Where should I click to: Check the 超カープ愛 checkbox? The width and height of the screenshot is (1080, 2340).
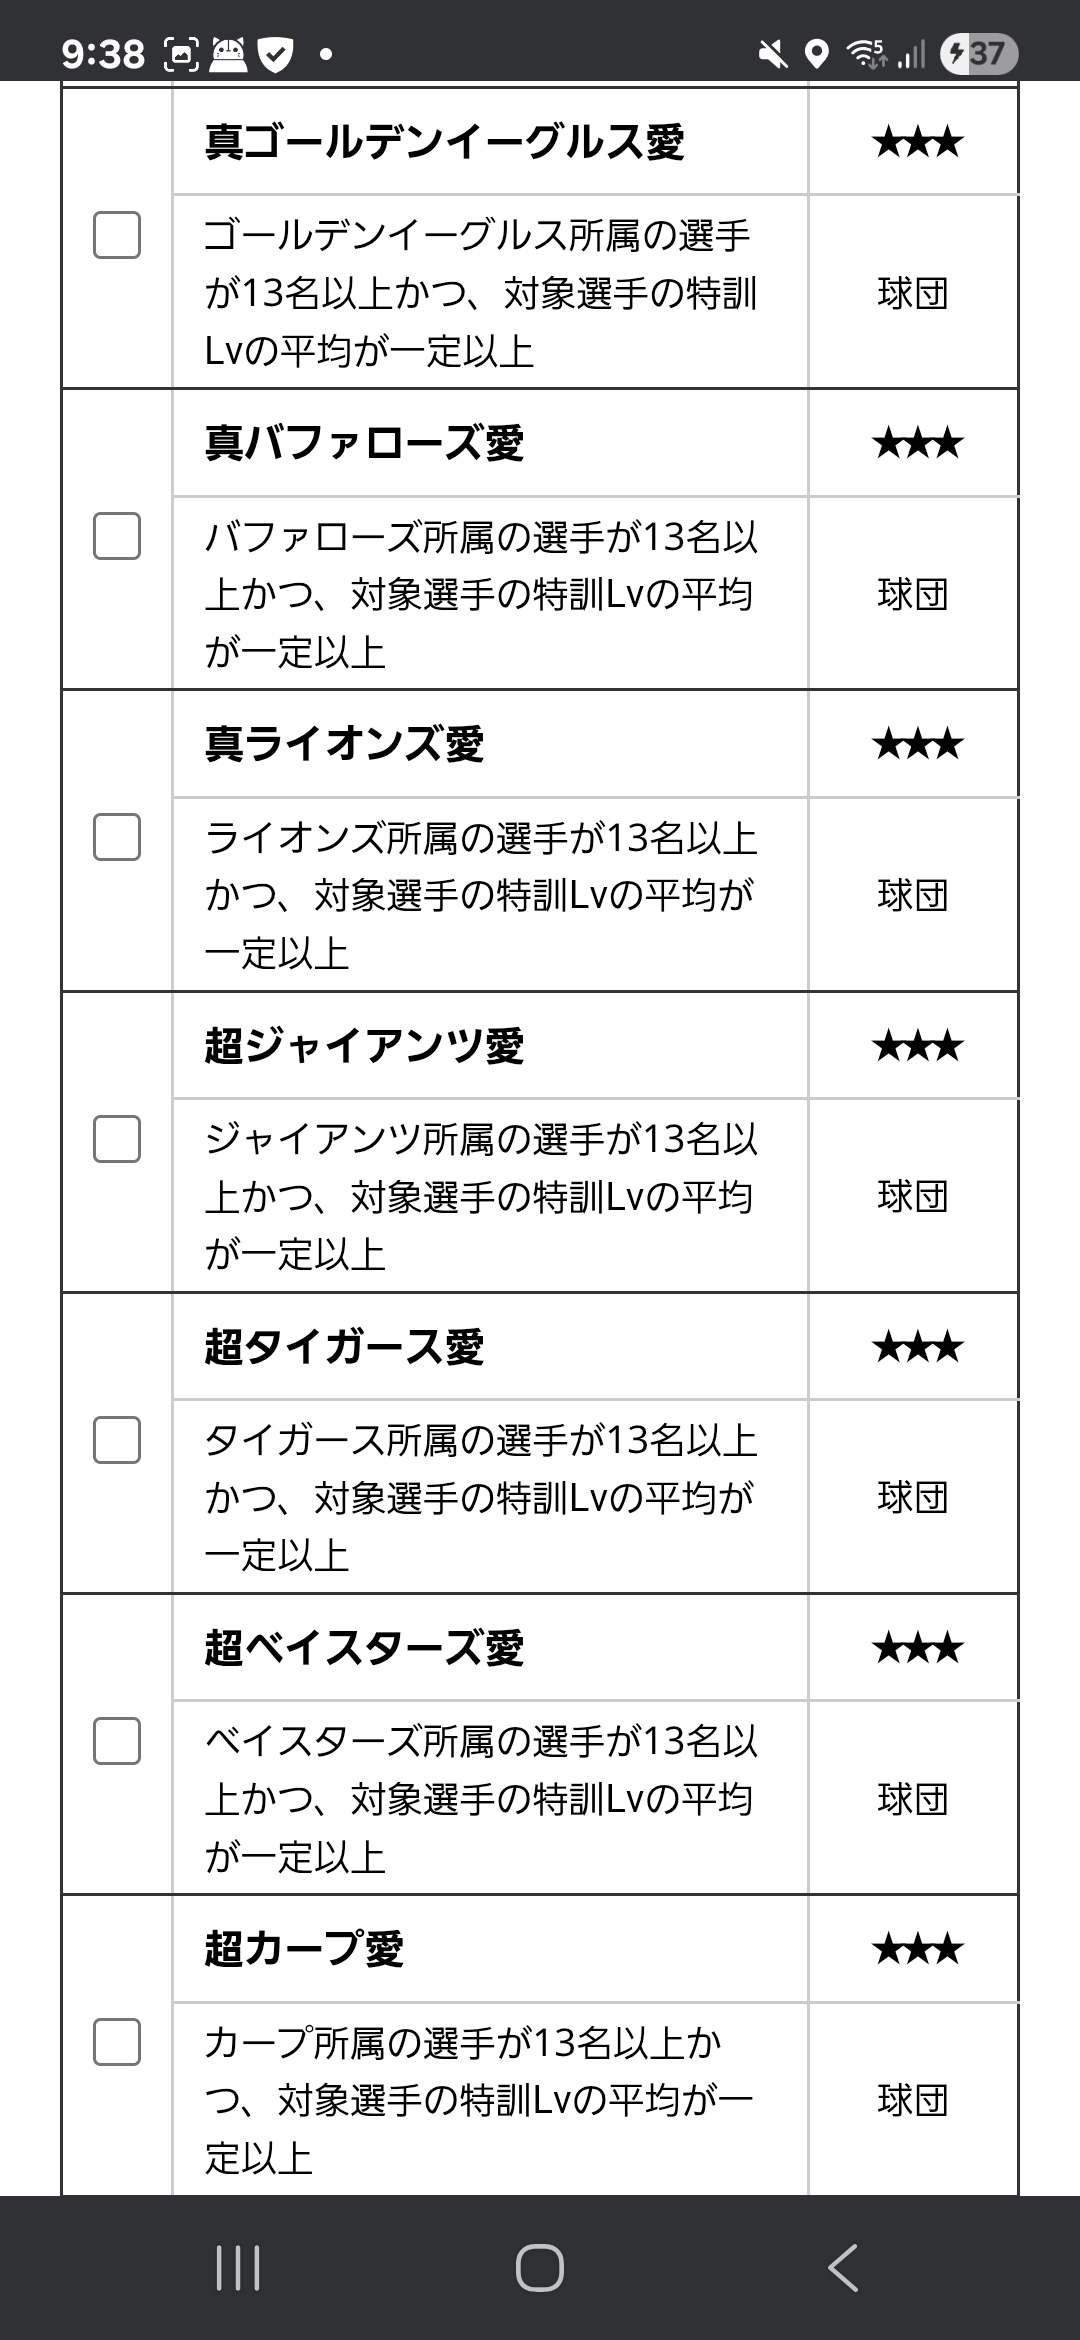click(x=117, y=2042)
